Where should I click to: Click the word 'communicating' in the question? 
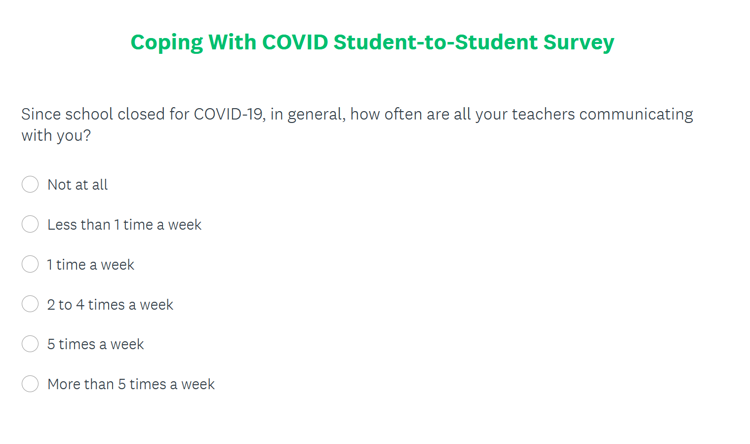pyautogui.click(x=636, y=115)
